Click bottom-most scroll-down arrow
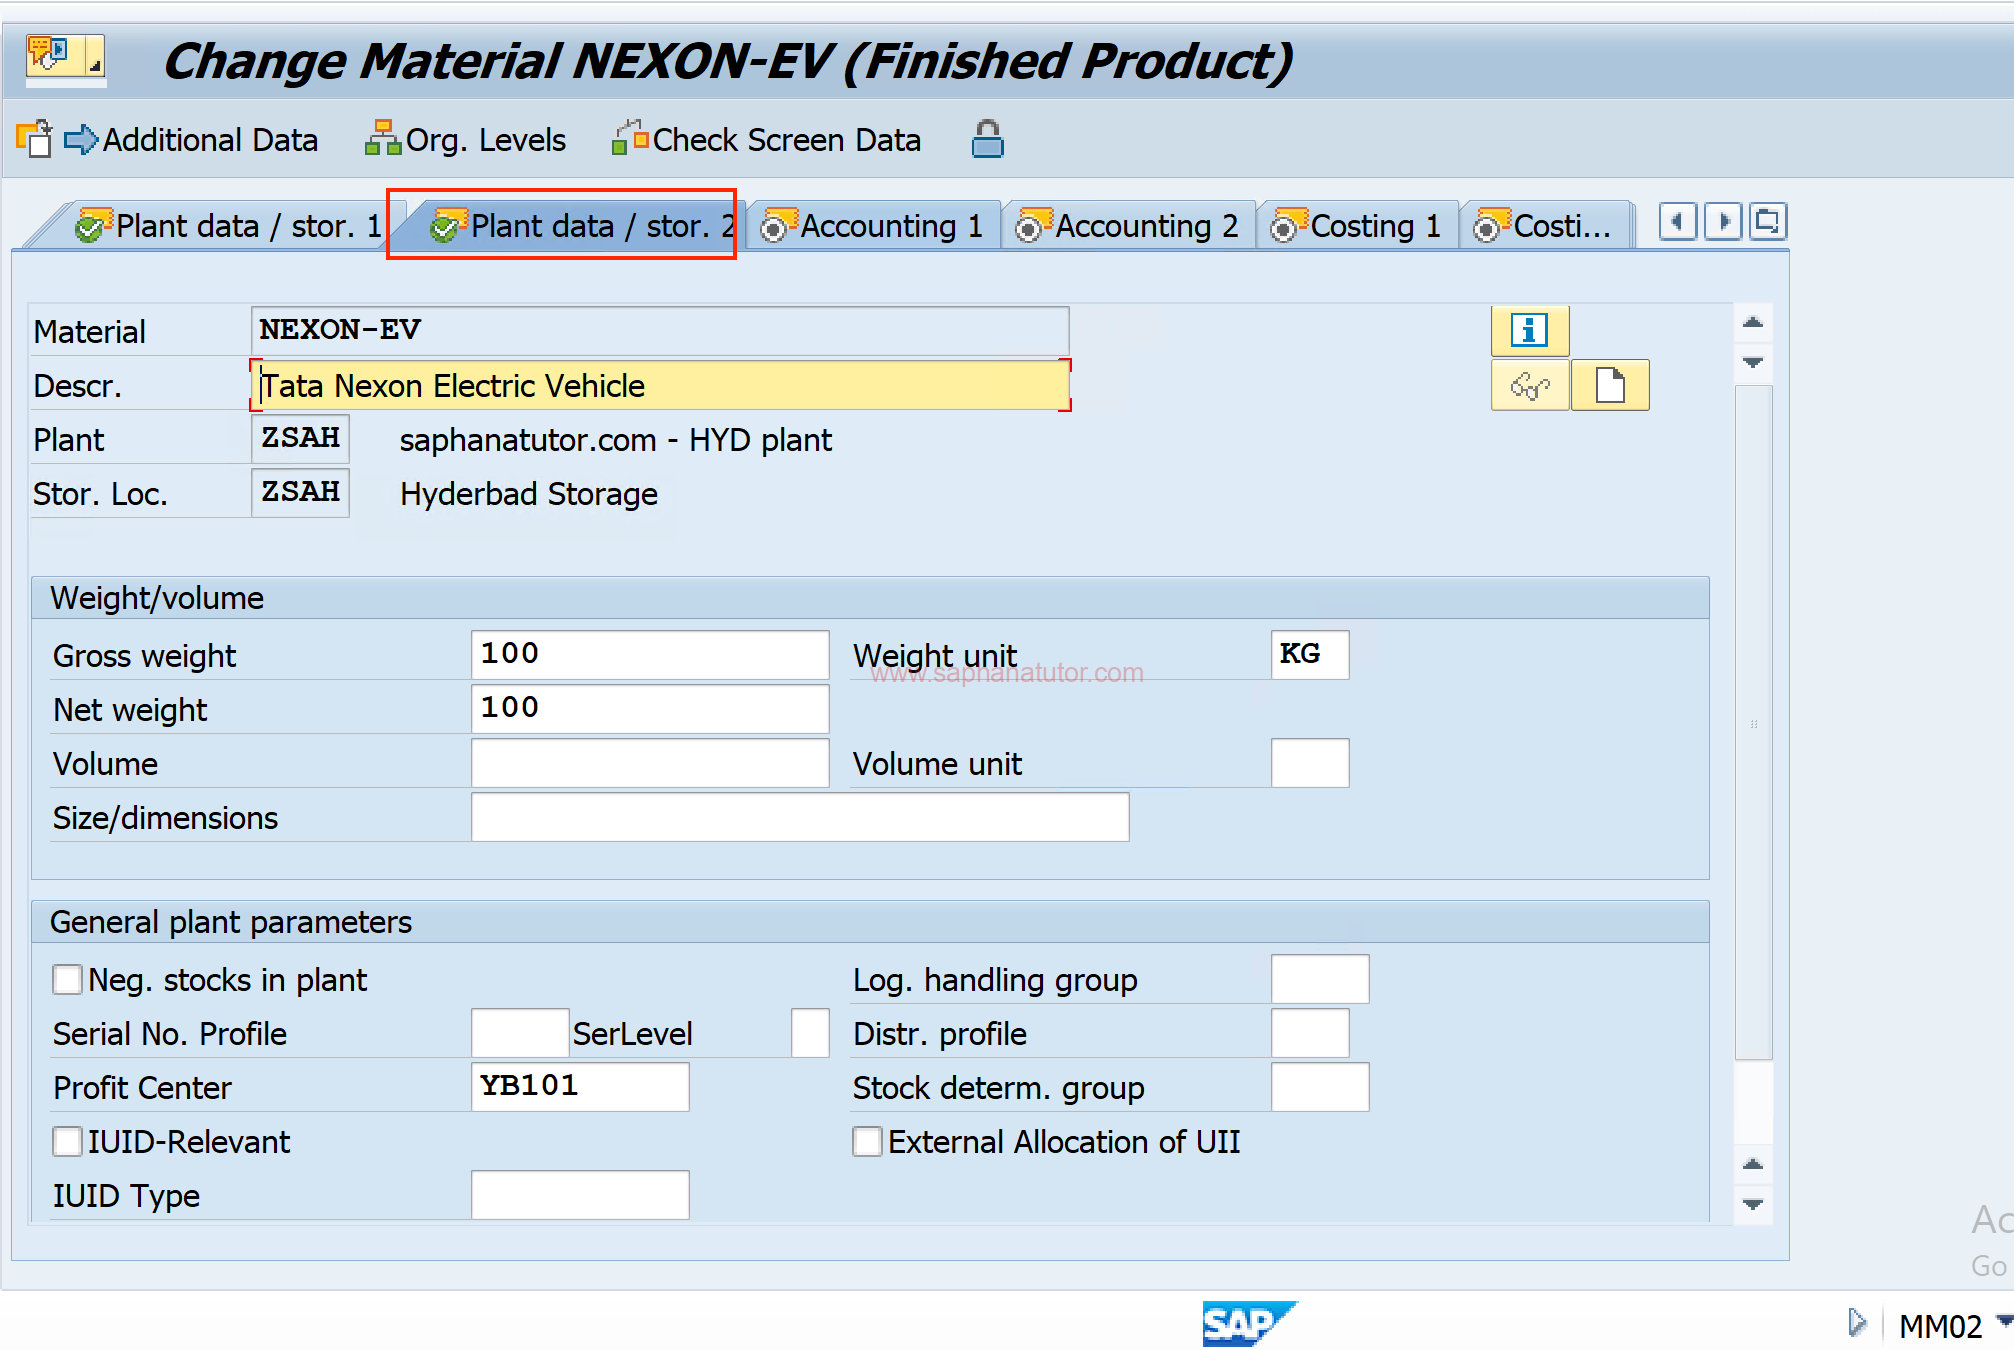 (x=1752, y=1204)
